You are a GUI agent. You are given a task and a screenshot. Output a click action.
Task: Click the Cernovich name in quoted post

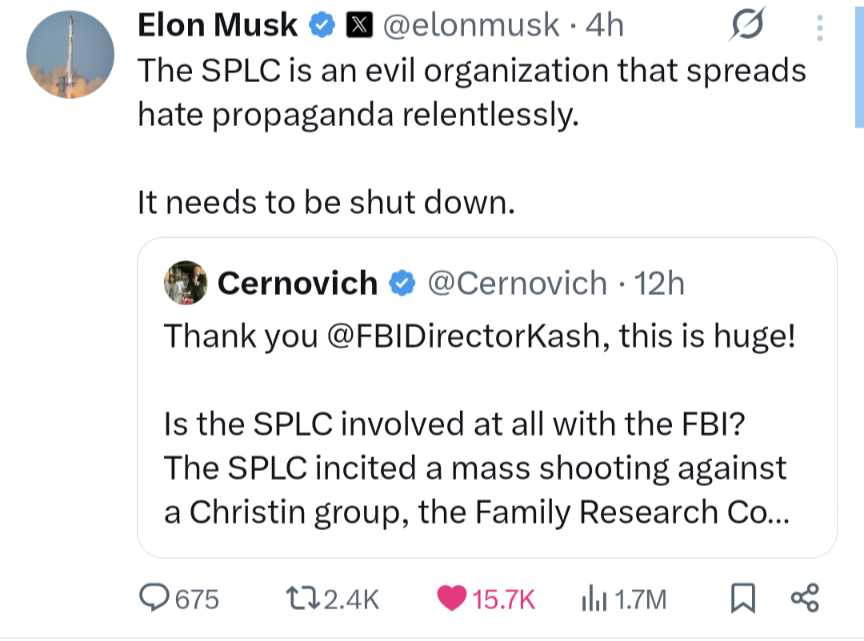(x=297, y=283)
